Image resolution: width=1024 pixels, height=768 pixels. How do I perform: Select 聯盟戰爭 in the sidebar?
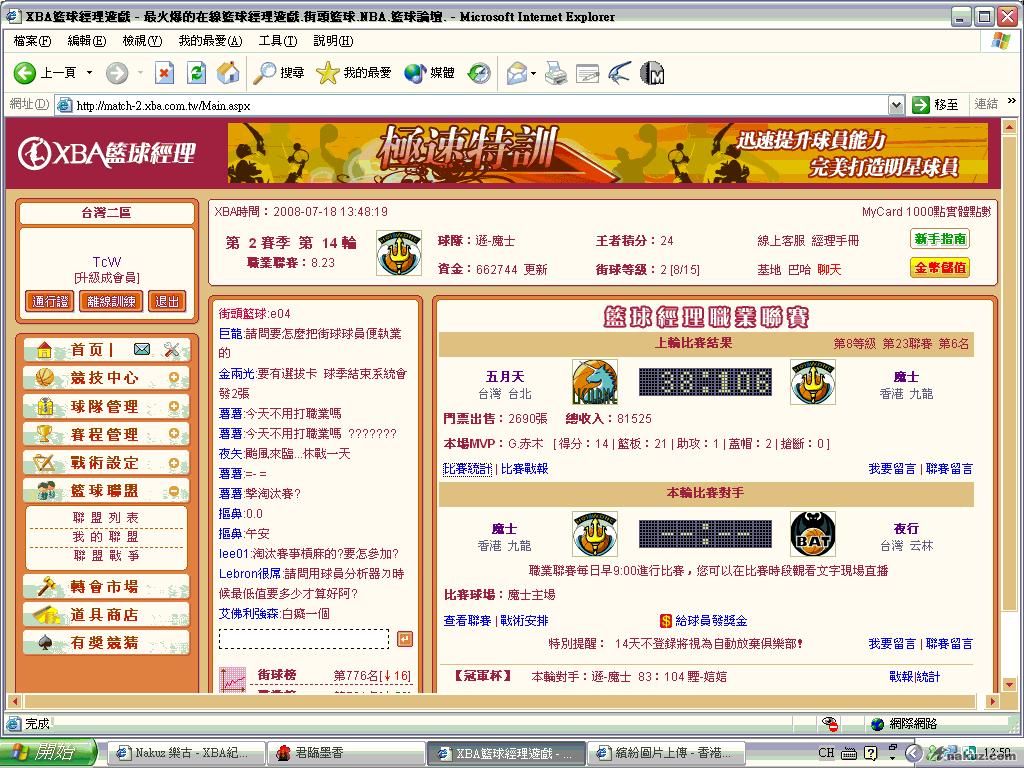point(106,555)
